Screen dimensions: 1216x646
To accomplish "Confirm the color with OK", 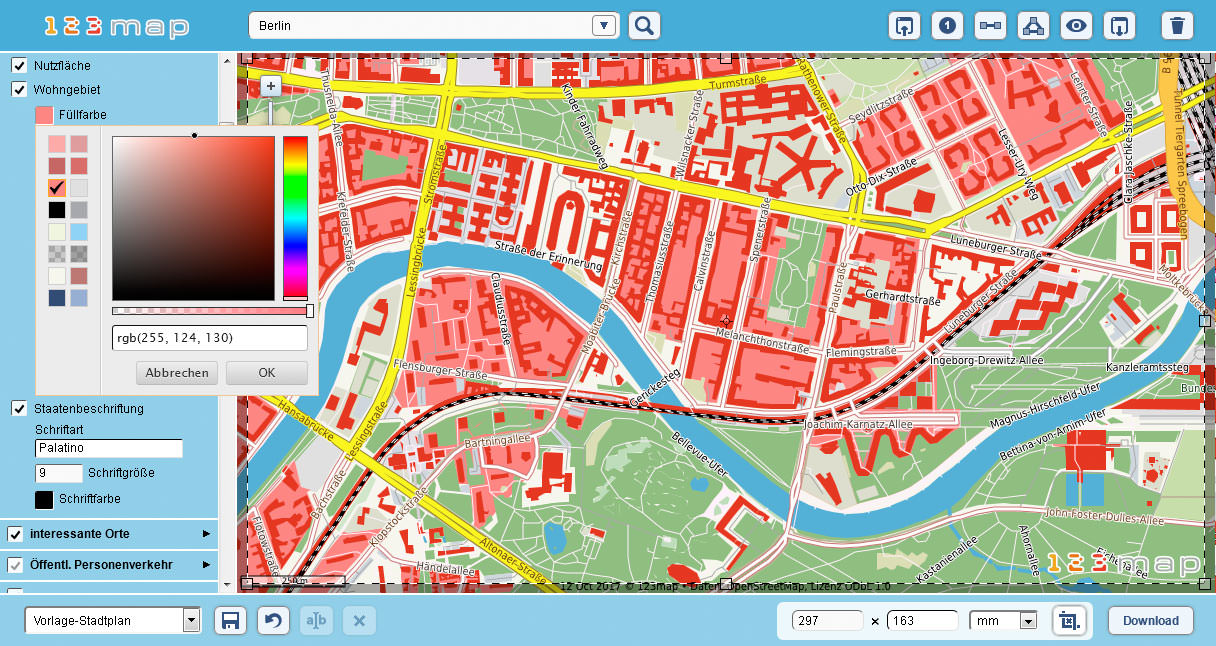I will tap(266, 372).
